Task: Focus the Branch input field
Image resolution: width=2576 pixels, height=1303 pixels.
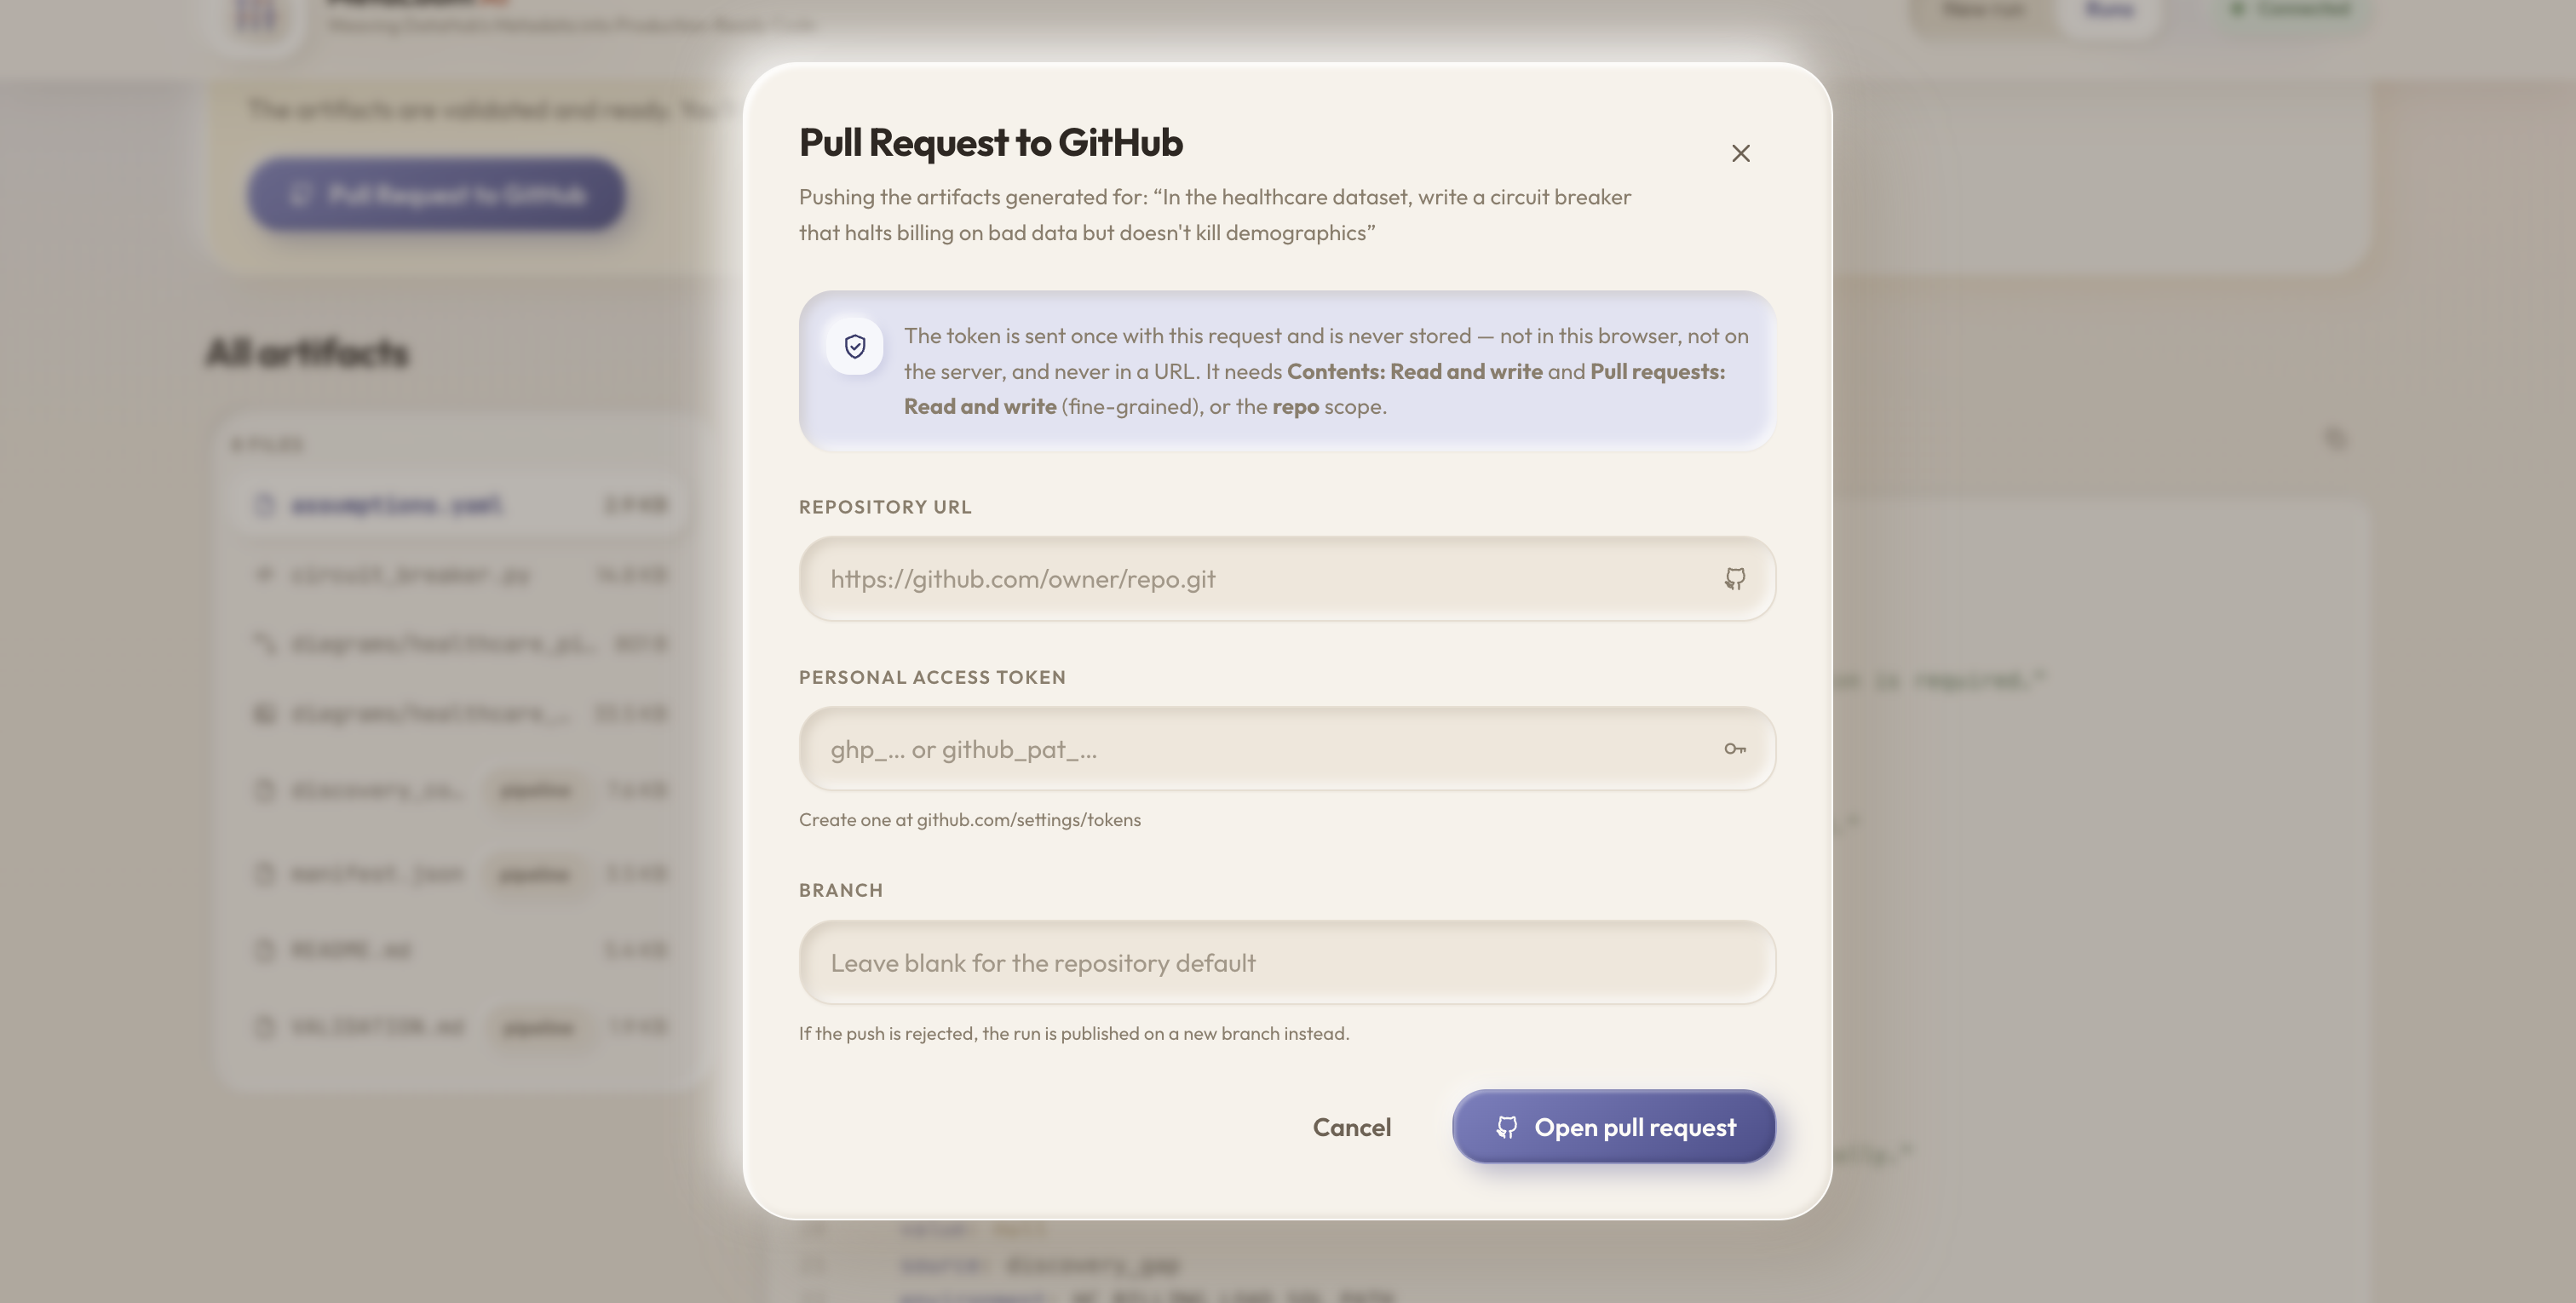Action: [x=1287, y=962]
